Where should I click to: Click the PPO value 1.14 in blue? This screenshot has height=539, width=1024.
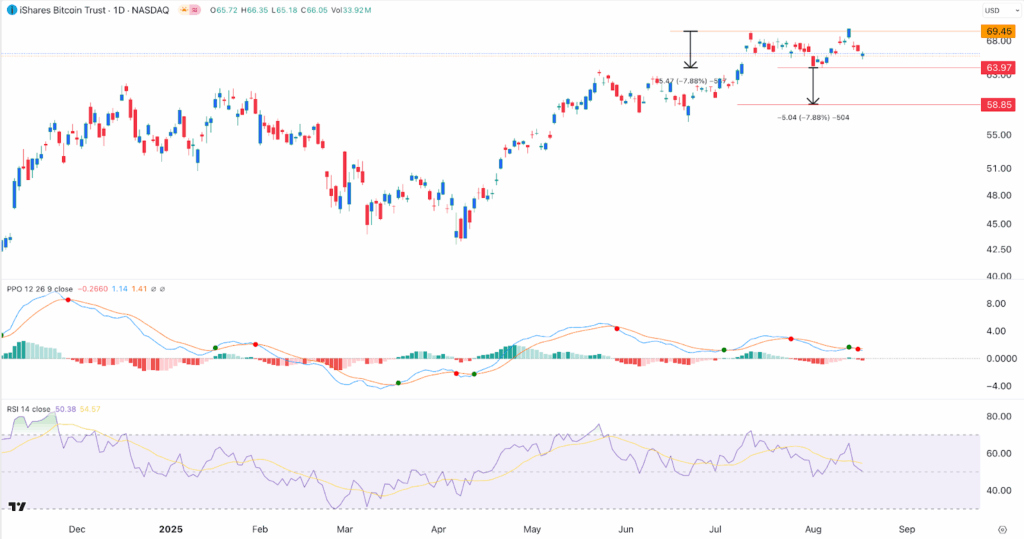pos(120,289)
